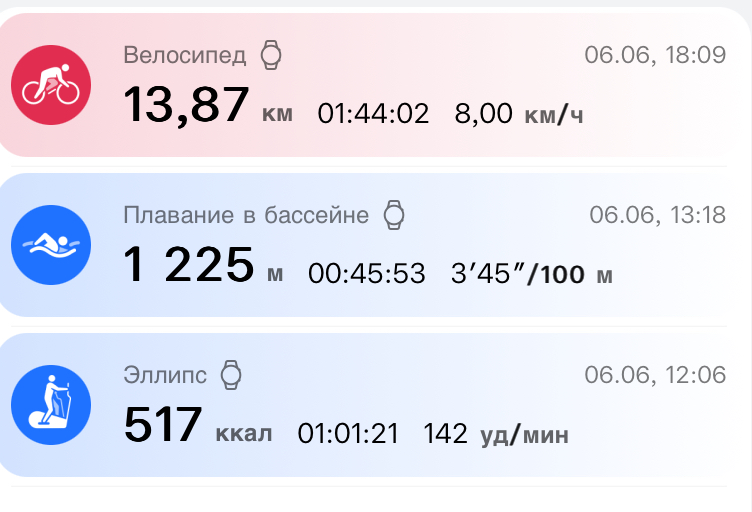
Task: Click the elliptical duration 01:01:21
Action: tap(348, 433)
